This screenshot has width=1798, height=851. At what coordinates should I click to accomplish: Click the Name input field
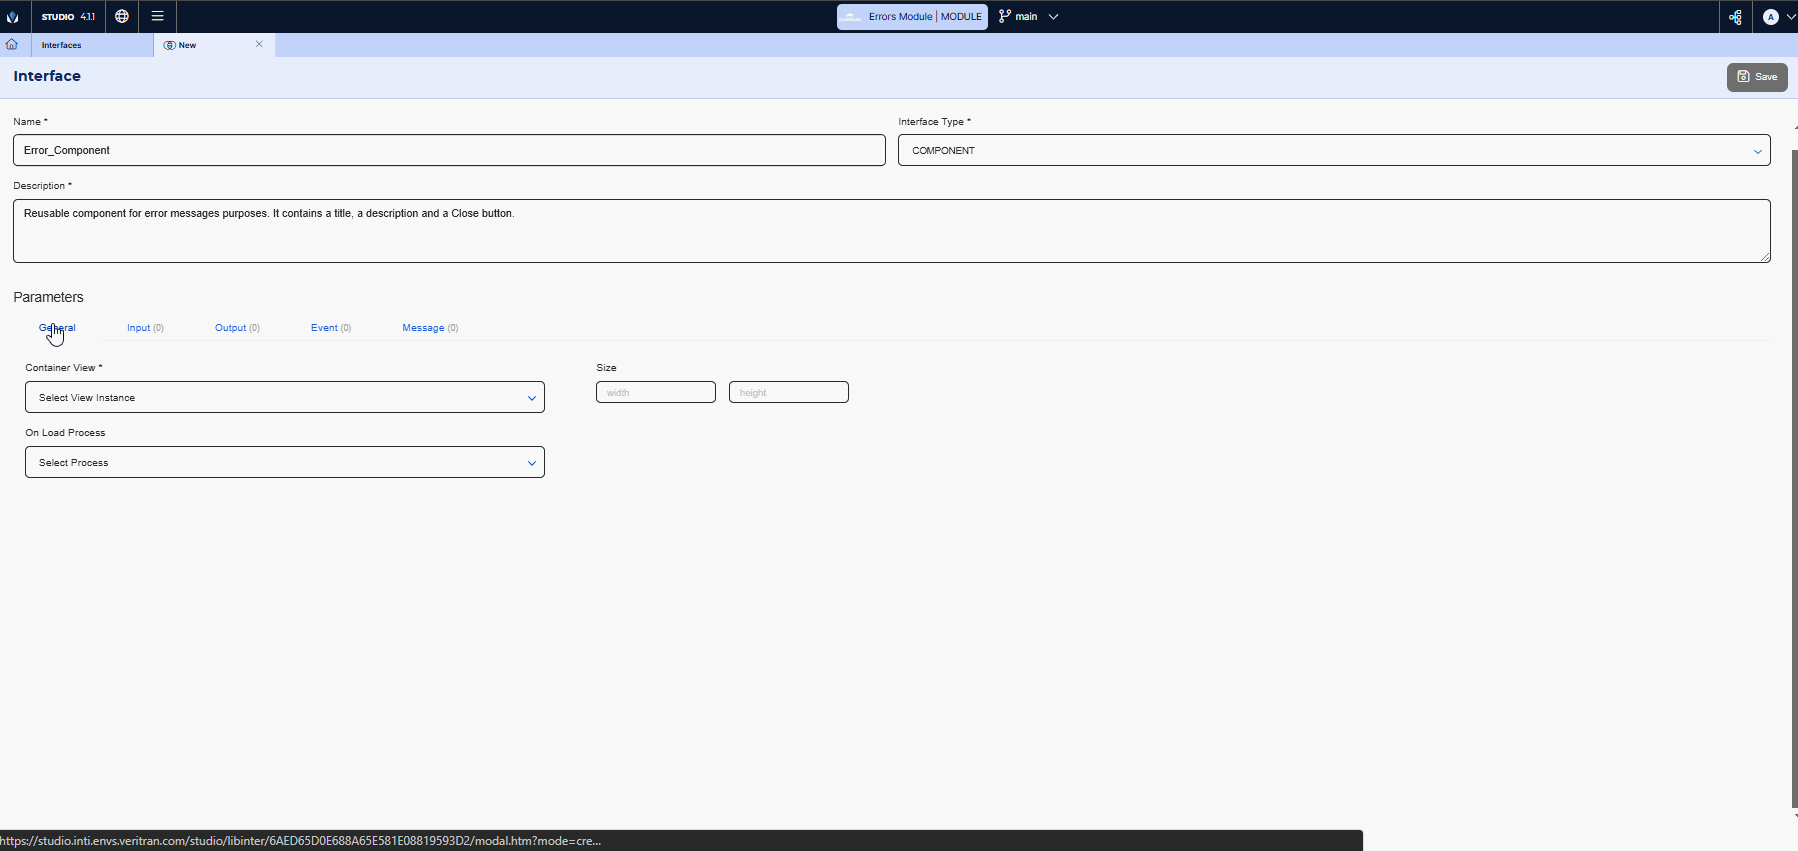(x=449, y=151)
